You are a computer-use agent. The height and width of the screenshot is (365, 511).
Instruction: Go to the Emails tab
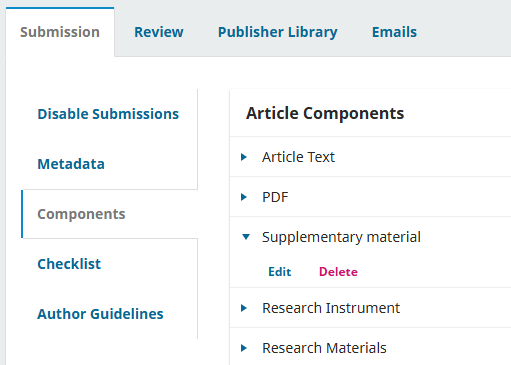(x=394, y=32)
